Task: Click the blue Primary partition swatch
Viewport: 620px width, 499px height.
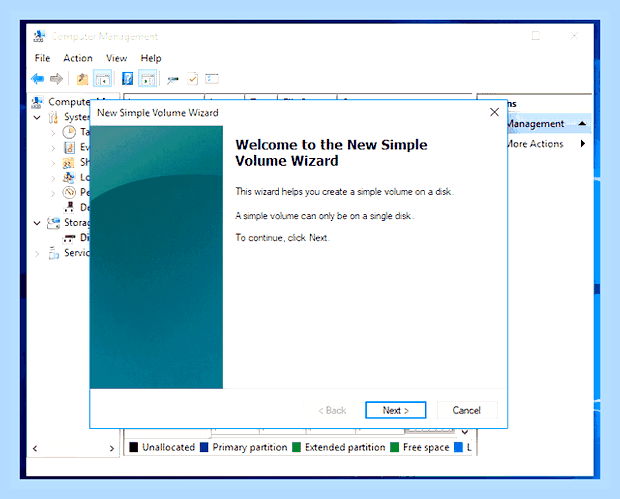Action: click(204, 447)
